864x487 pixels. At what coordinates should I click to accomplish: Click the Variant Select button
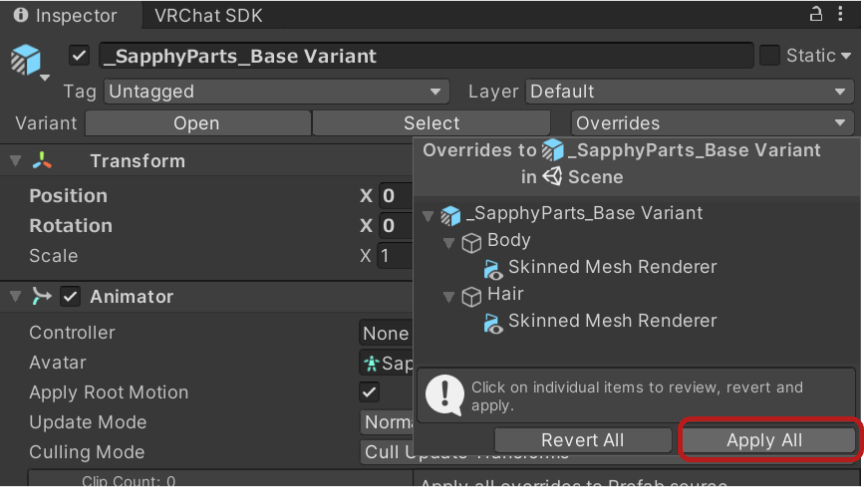(x=431, y=123)
